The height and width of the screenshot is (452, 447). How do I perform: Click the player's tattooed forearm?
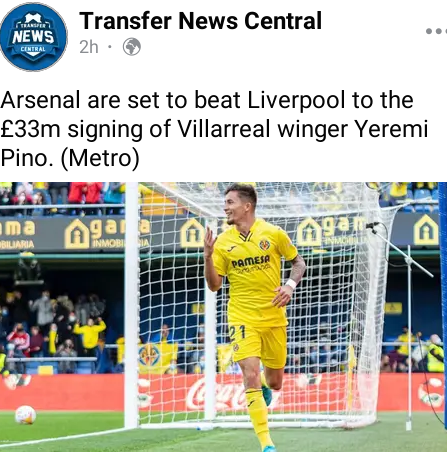point(297,271)
